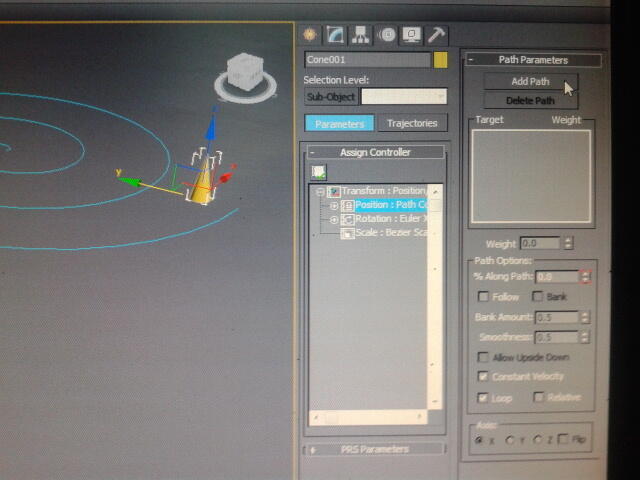Image resolution: width=640 pixels, height=480 pixels.
Task: Click the Weight spinner arrows
Action: tap(569, 243)
